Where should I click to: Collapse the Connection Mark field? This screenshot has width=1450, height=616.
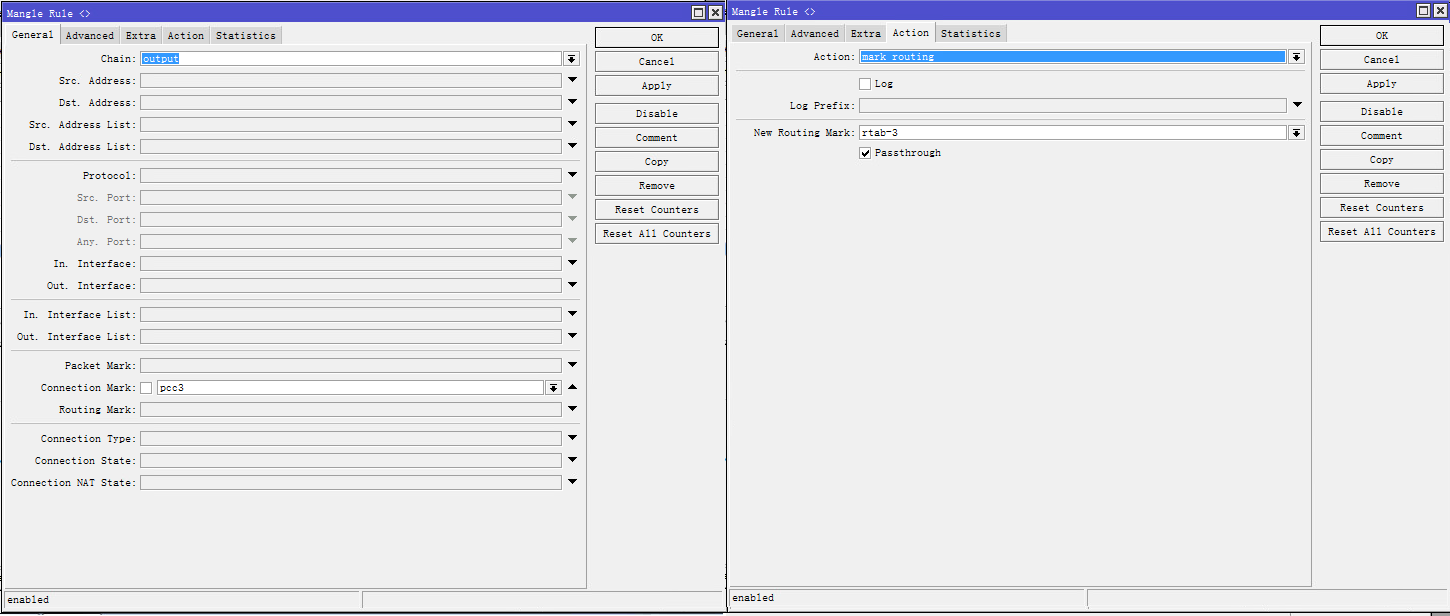[573, 387]
